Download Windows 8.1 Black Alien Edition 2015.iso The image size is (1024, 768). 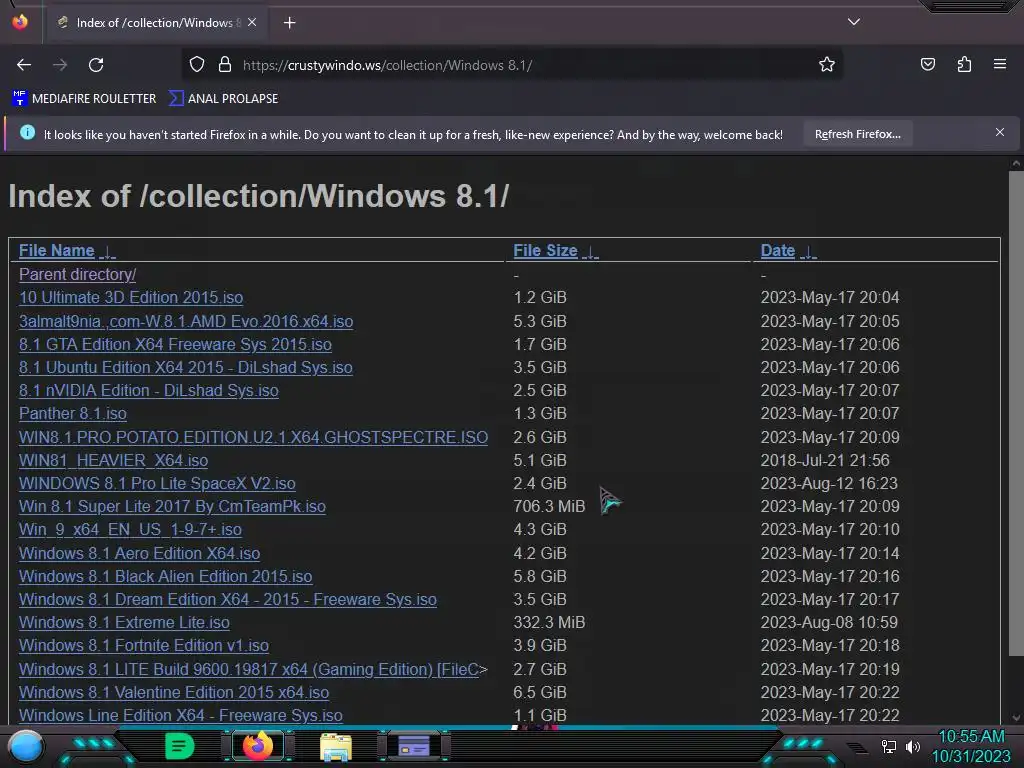pyautogui.click(x=165, y=576)
